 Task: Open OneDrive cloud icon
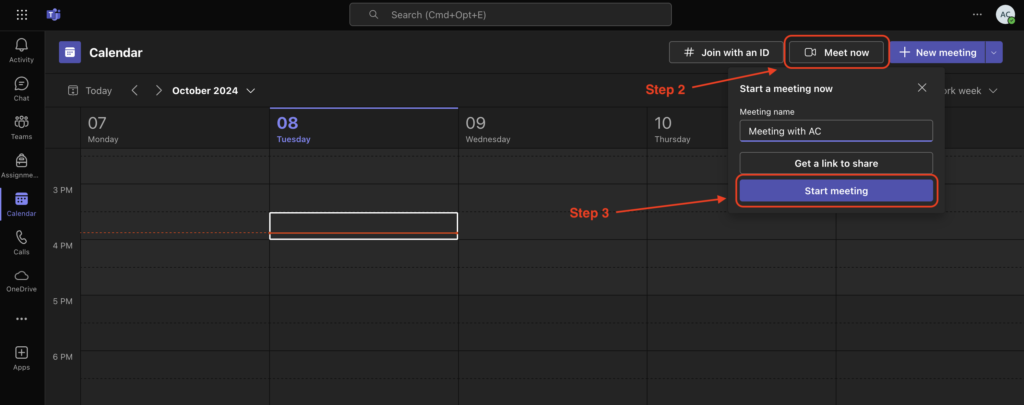(21, 276)
